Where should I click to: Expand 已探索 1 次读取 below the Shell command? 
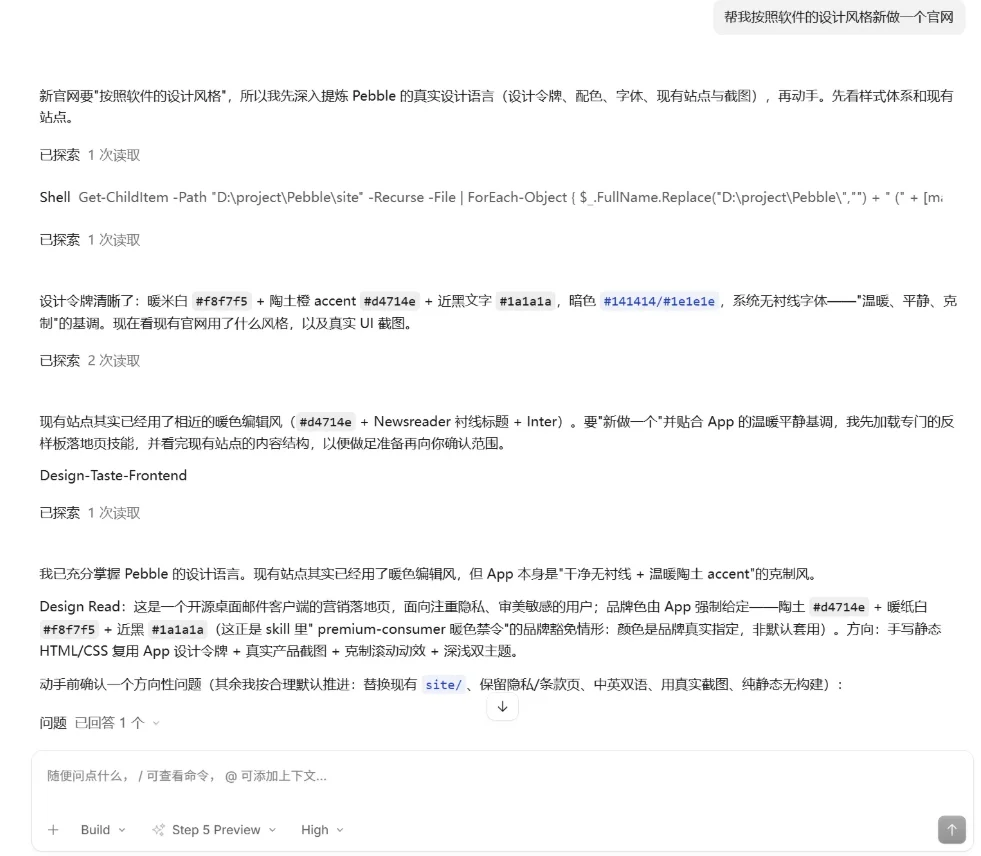tap(90, 240)
